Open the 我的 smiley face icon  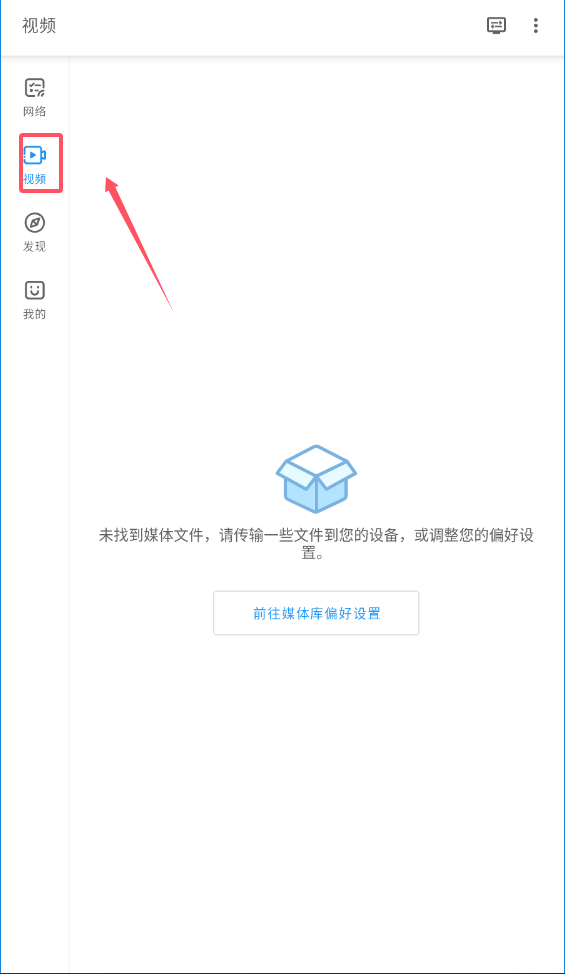(x=35, y=290)
